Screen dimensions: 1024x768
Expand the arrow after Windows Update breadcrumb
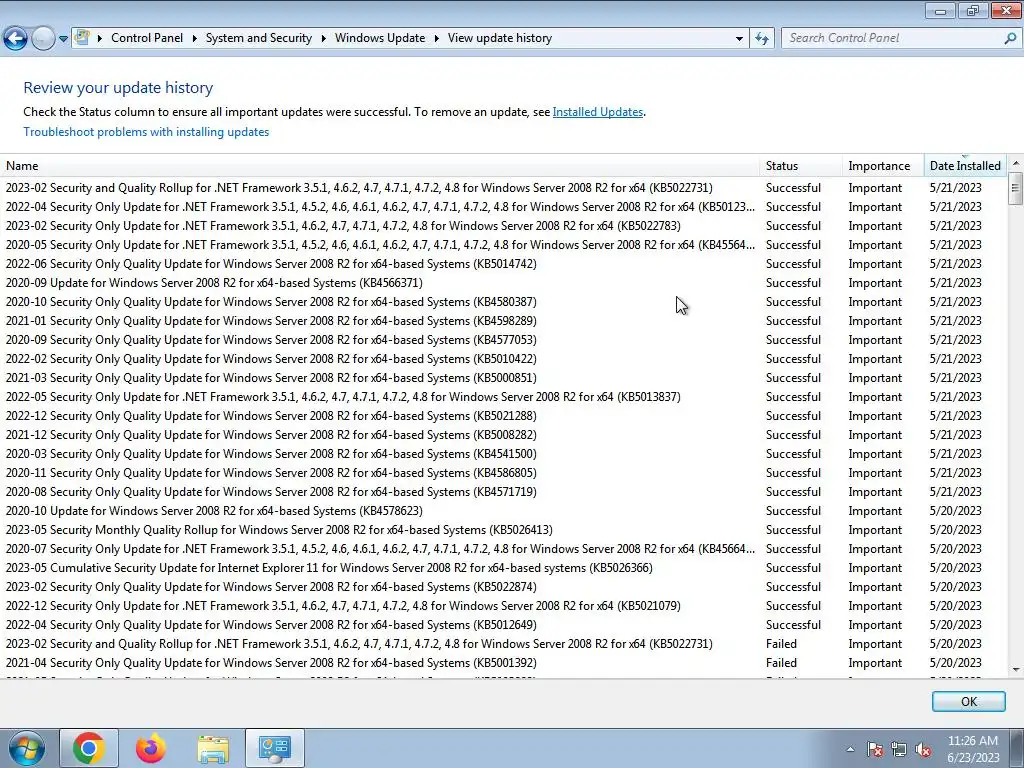[x=436, y=38]
